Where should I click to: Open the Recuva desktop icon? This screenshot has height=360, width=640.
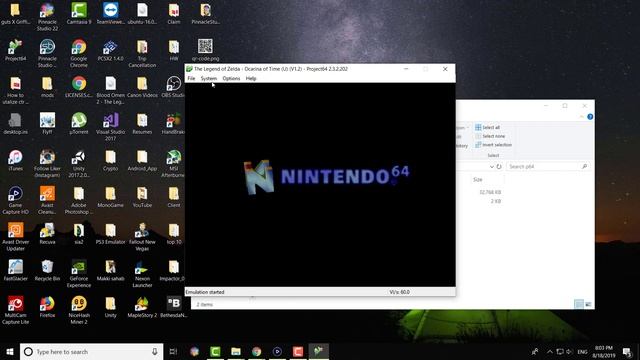47,234
